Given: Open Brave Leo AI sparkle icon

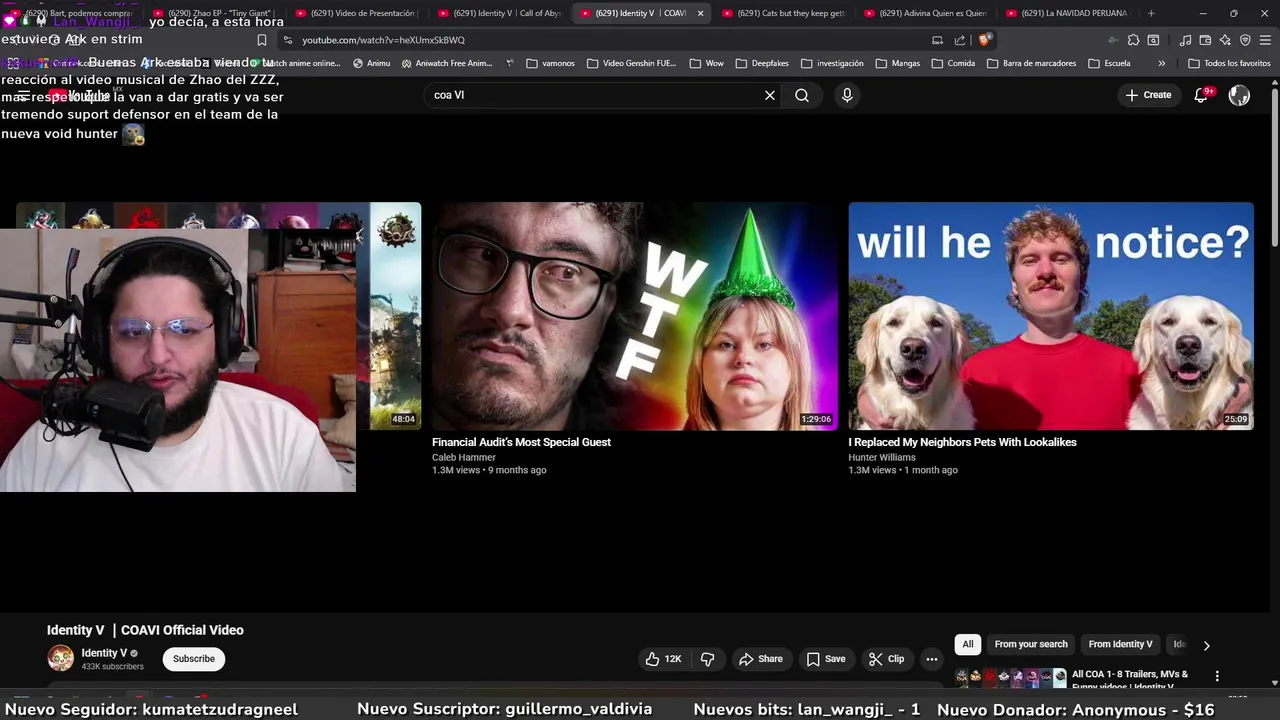Looking at the screenshot, I should click(1225, 40).
